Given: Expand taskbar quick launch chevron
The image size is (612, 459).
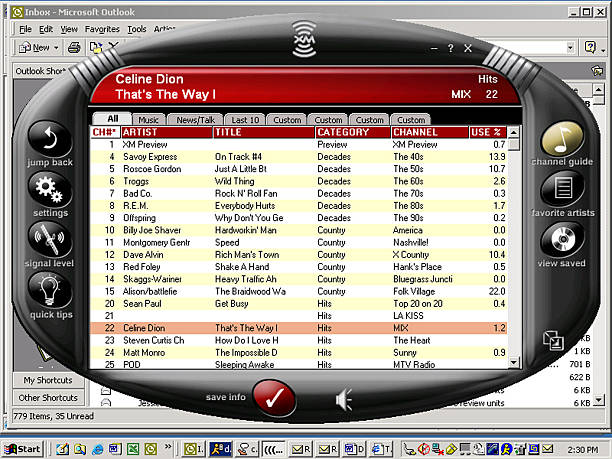Looking at the screenshot, I should pos(168,446).
